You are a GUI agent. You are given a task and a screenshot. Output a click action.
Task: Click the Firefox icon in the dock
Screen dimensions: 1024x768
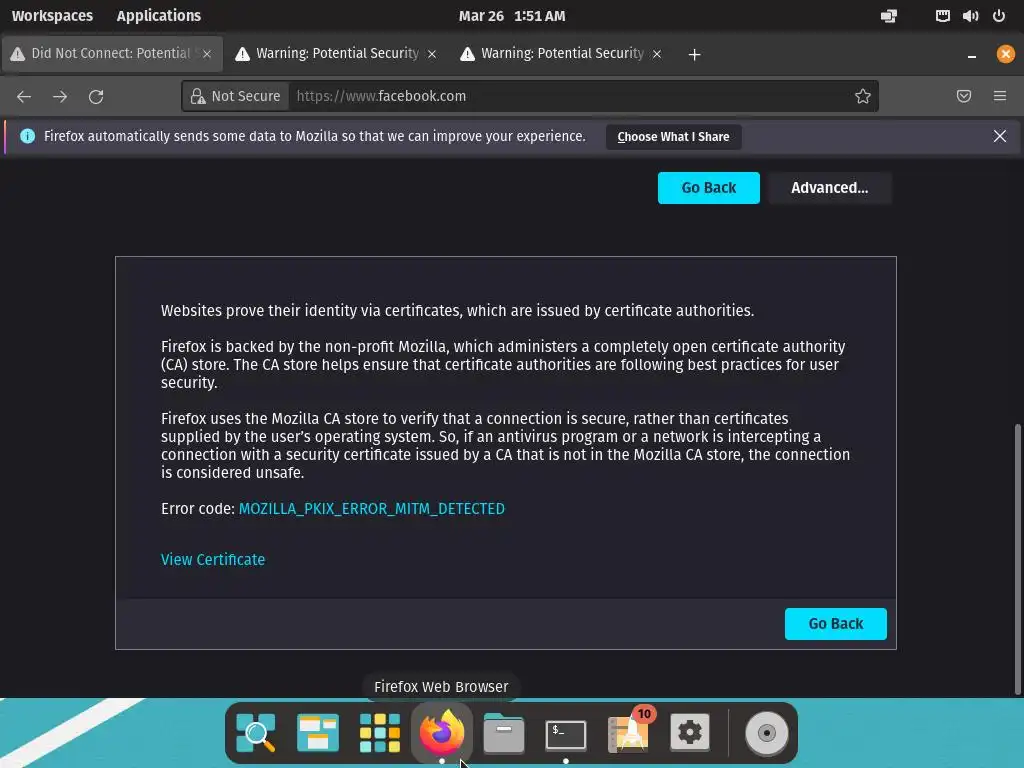pyautogui.click(x=441, y=733)
